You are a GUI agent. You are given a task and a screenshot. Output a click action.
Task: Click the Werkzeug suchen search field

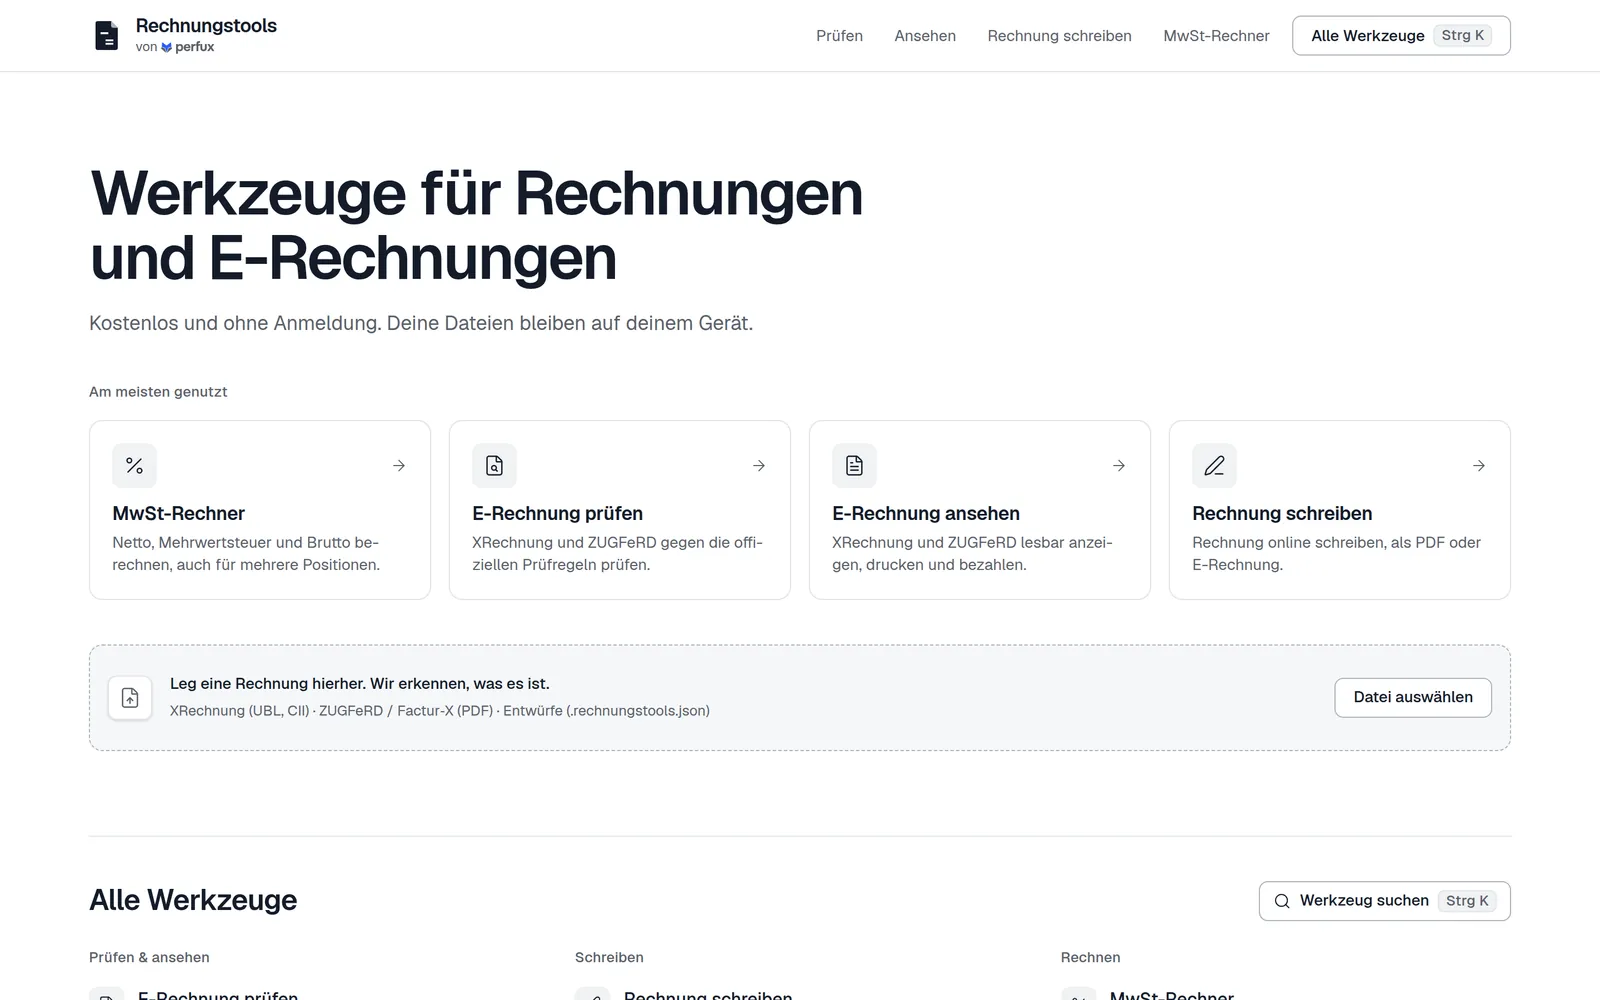tap(1384, 901)
